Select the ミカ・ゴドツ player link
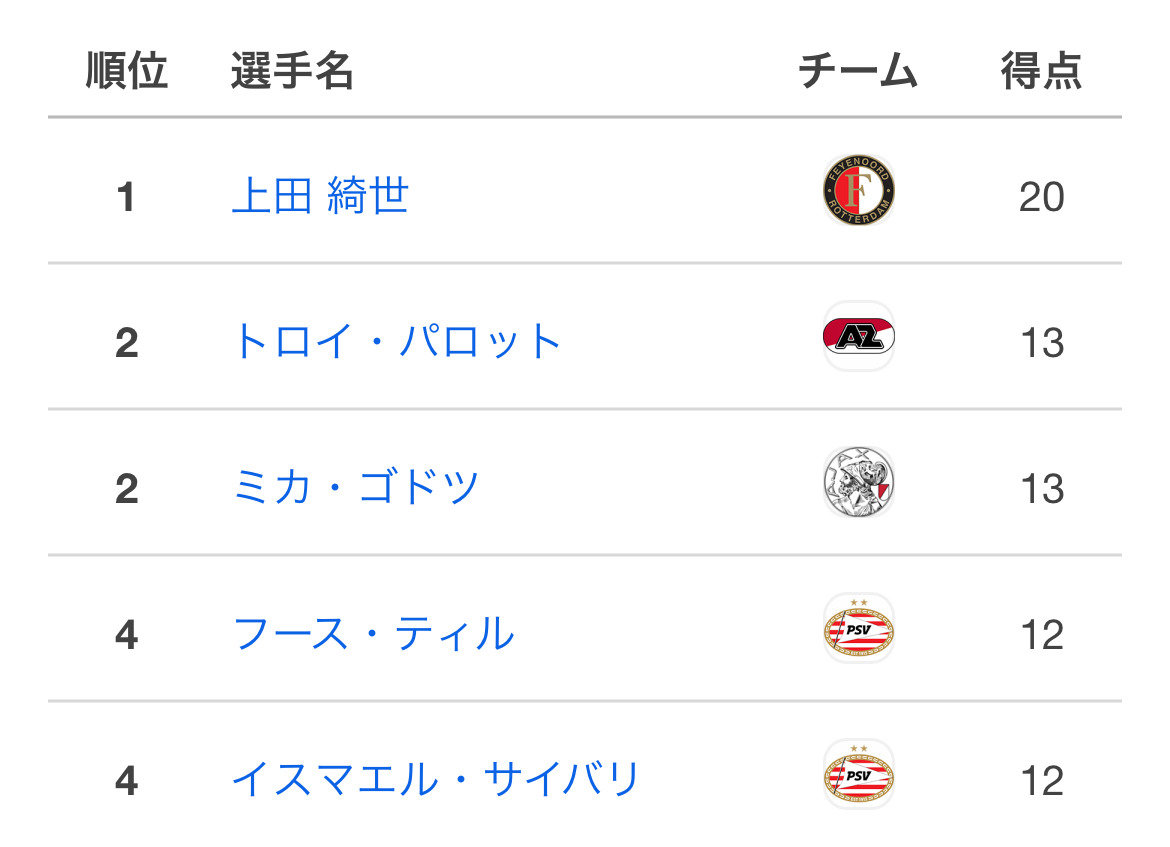 356,487
